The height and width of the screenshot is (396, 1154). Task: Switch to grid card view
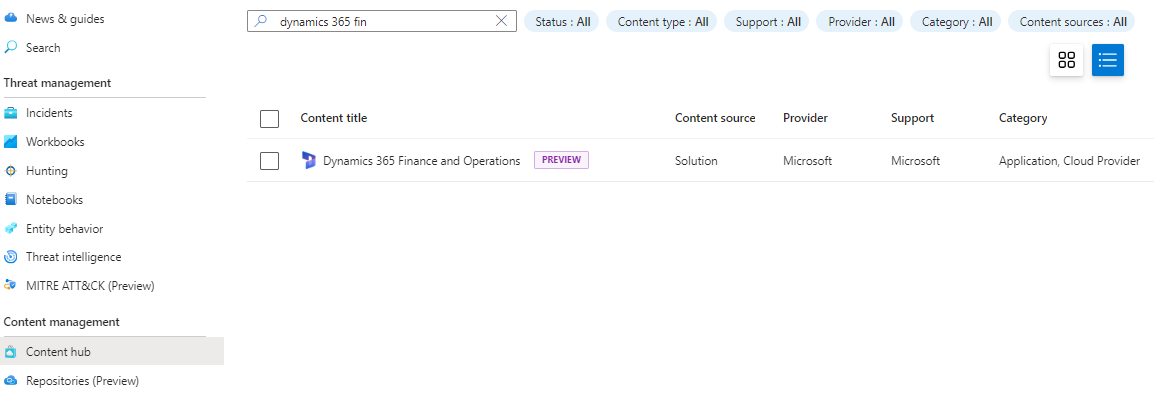click(1066, 60)
